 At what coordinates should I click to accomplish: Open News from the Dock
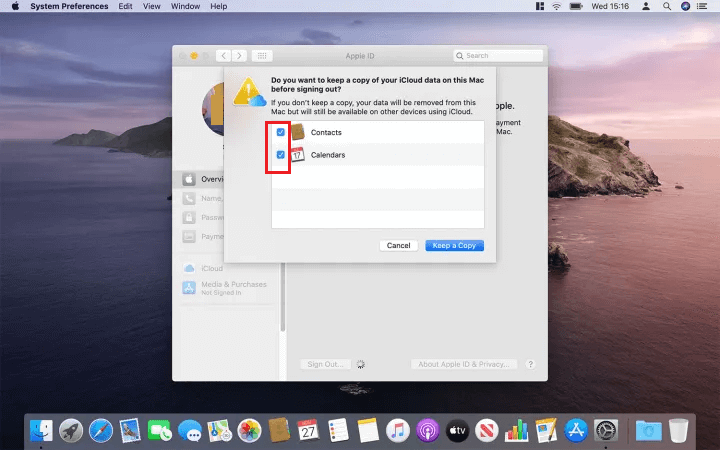point(487,431)
